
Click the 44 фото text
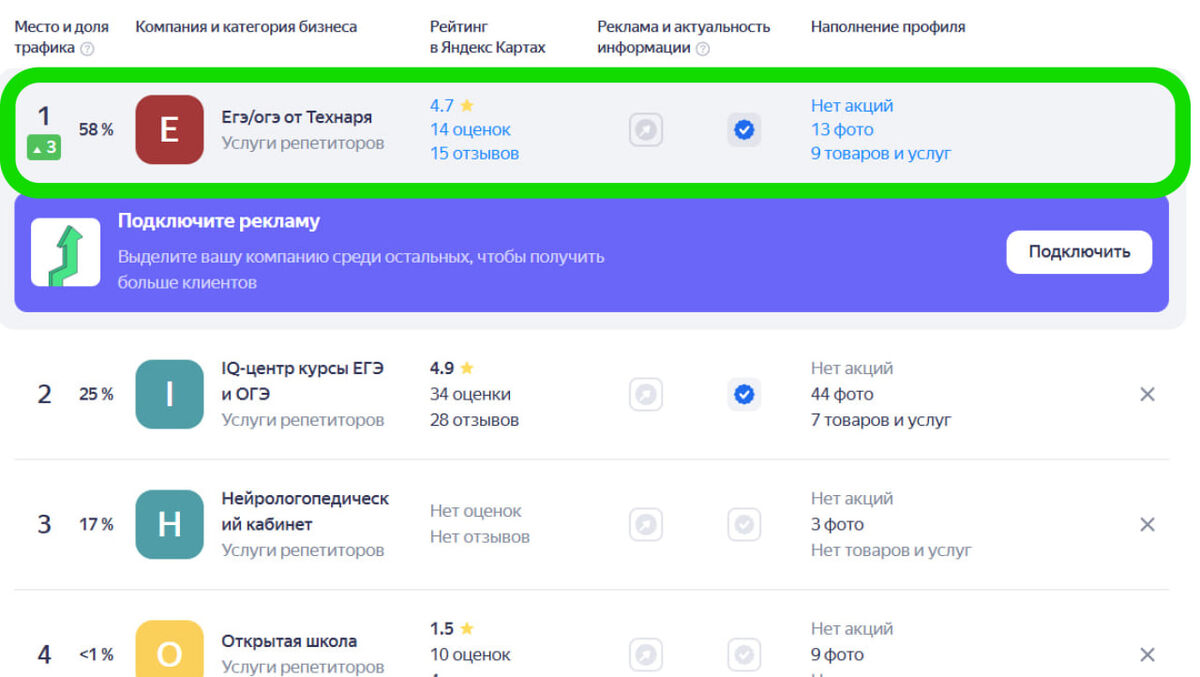click(842, 394)
